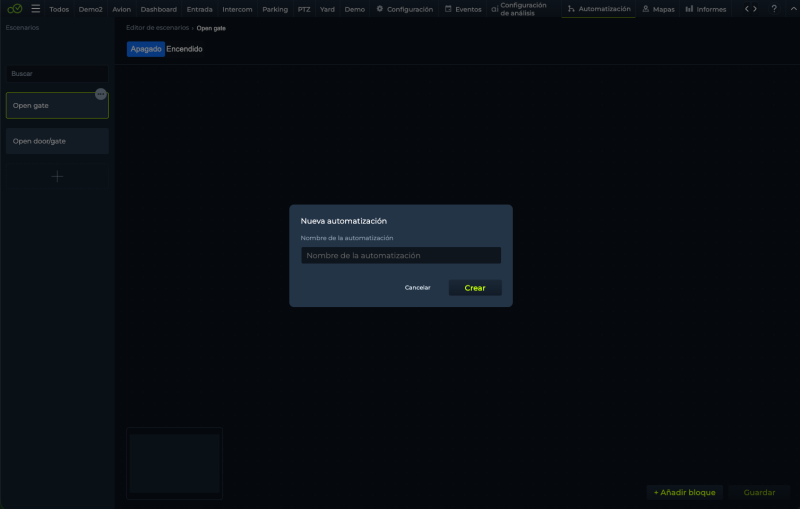
Task: Click the Open gate breadcrumb text
Action: point(211,28)
